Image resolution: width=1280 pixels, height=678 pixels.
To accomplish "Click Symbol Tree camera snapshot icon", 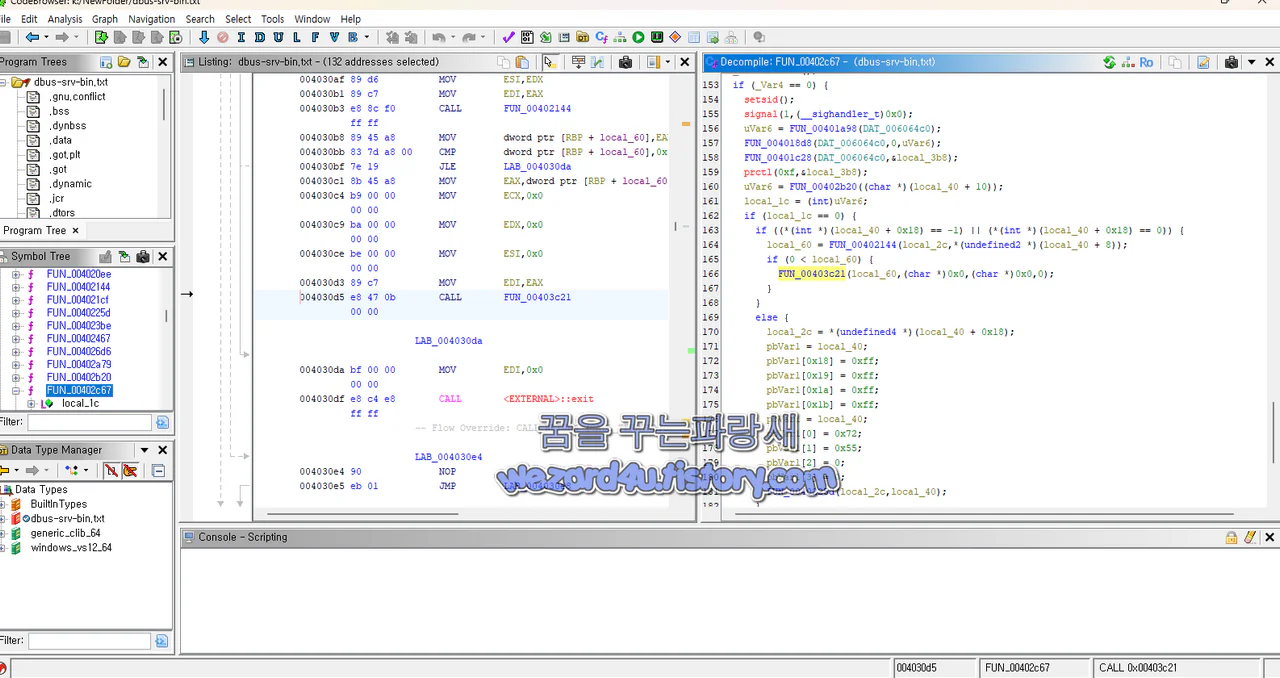I will 143,256.
